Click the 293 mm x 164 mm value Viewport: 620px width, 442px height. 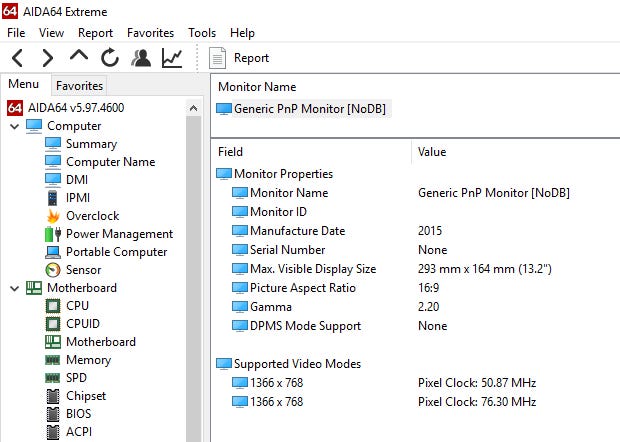click(484, 269)
